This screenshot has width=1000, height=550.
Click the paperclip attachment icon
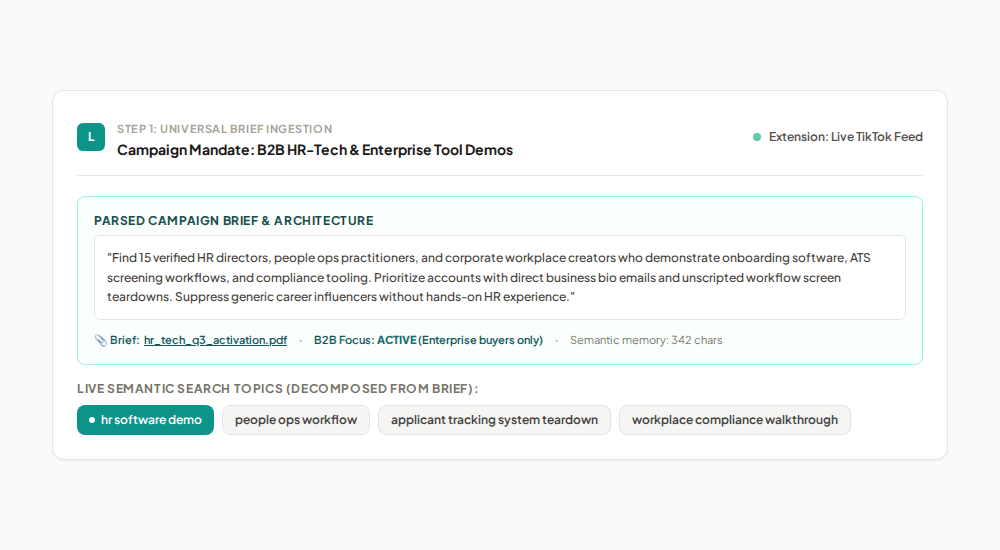coord(100,340)
